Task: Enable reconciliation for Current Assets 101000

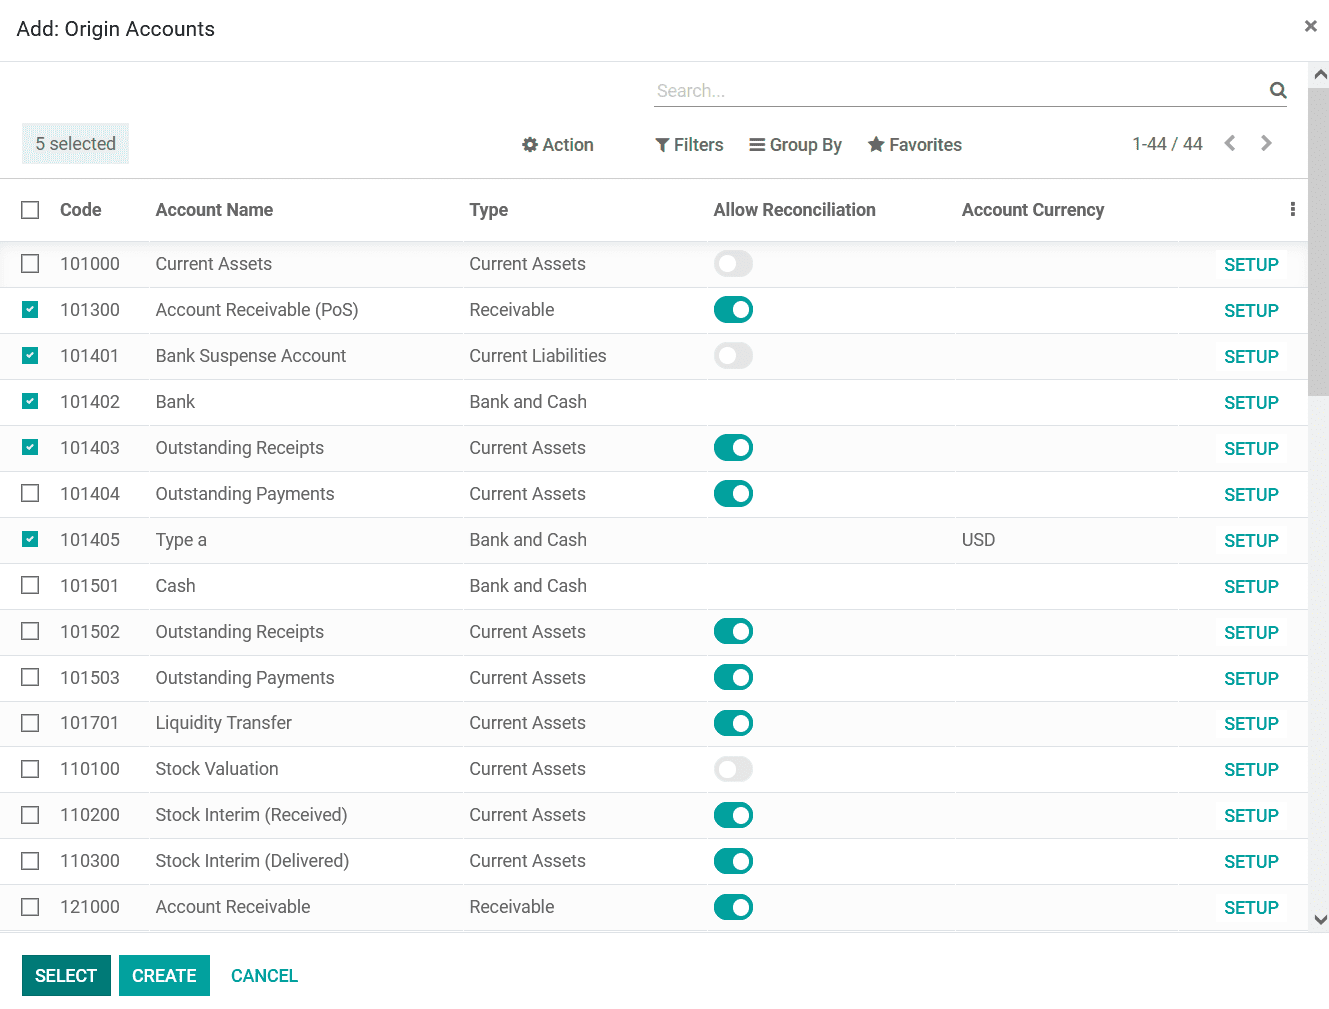Action: coord(733,264)
